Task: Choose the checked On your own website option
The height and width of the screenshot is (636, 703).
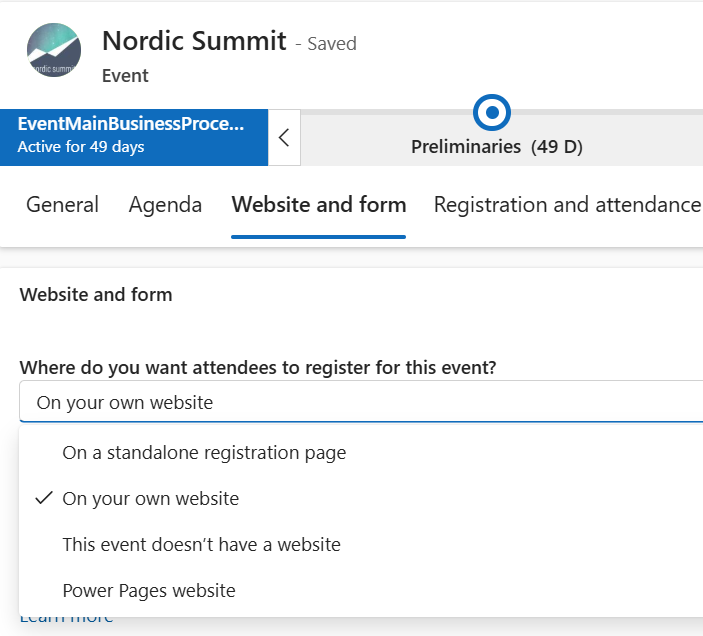Action: point(361,498)
